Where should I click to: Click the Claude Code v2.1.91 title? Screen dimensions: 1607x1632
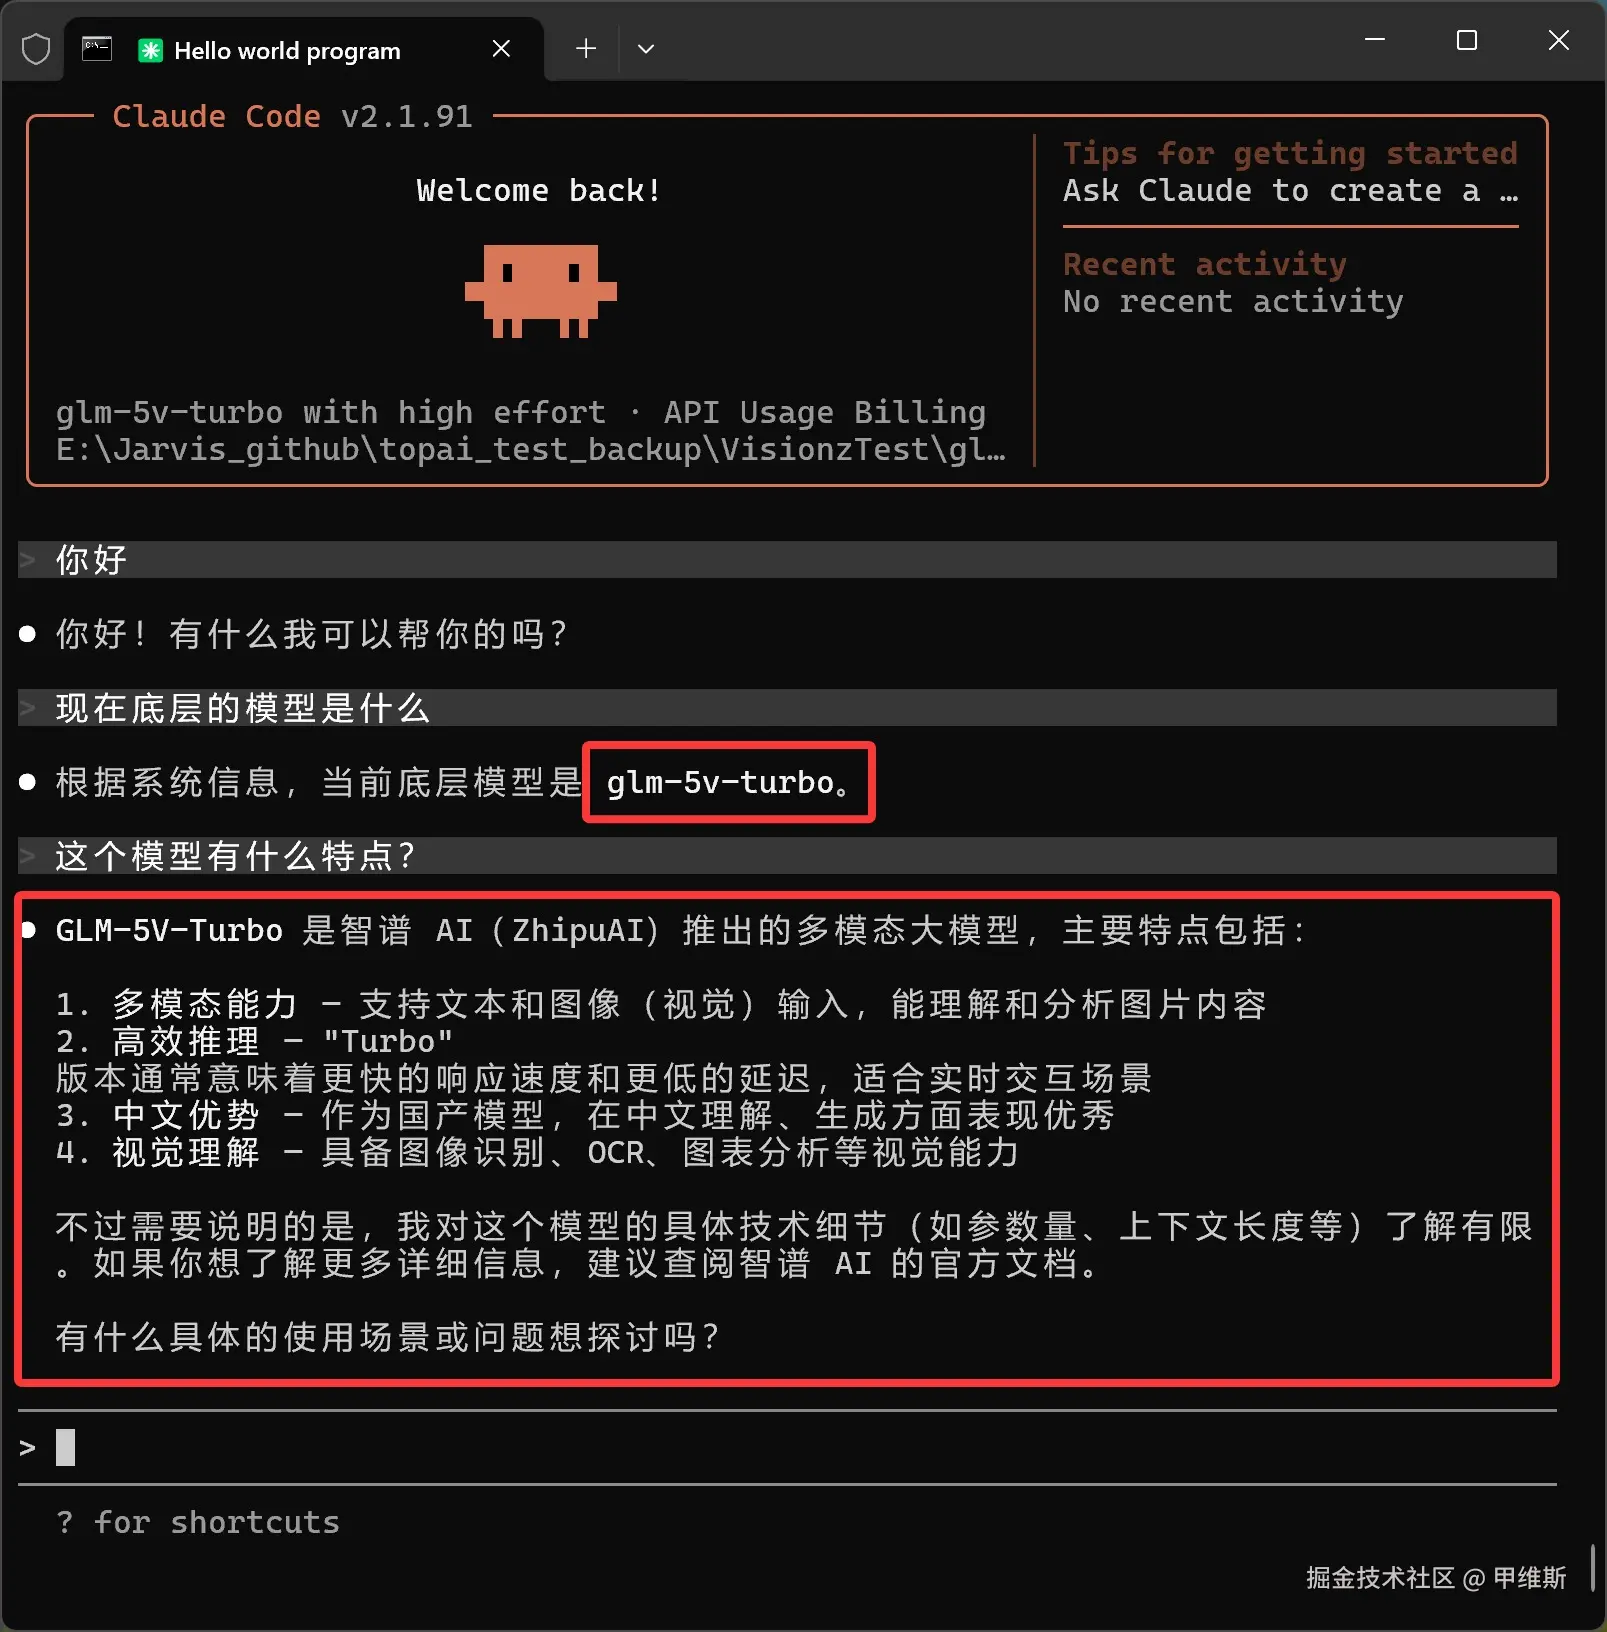tap(292, 116)
